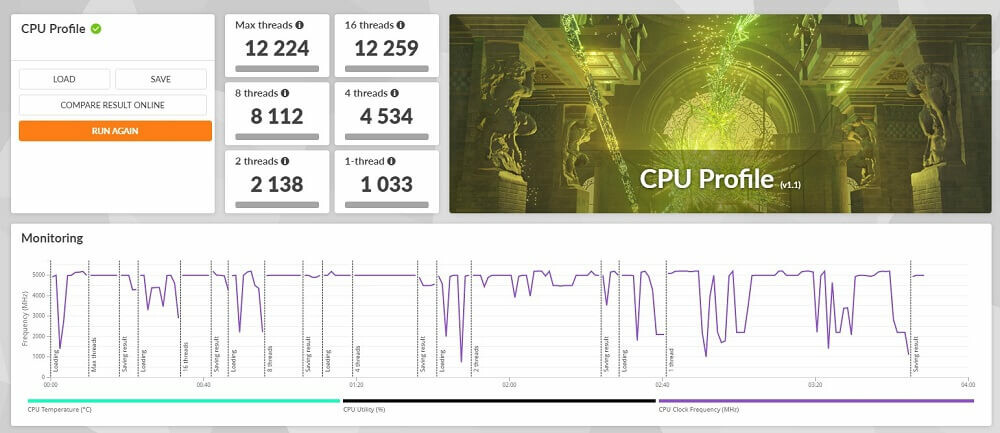
Task: Select the Max threads score 12 224
Action: point(277,48)
